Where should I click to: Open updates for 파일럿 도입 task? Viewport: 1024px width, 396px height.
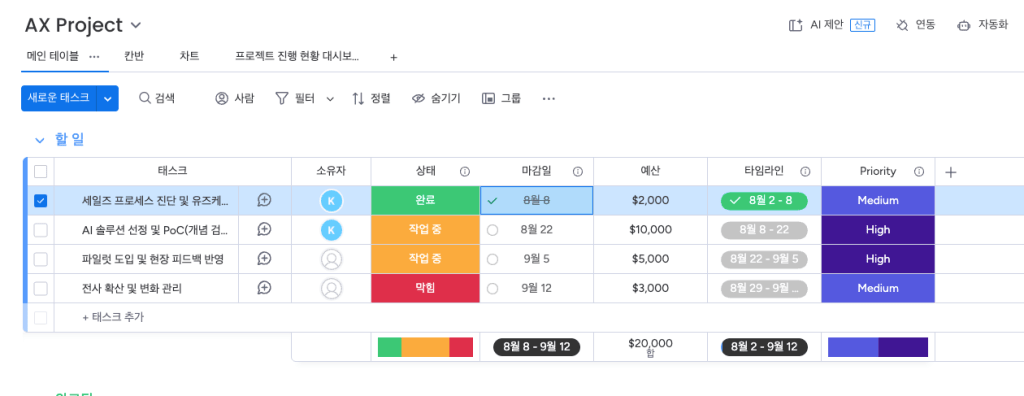tap(264, 259)
